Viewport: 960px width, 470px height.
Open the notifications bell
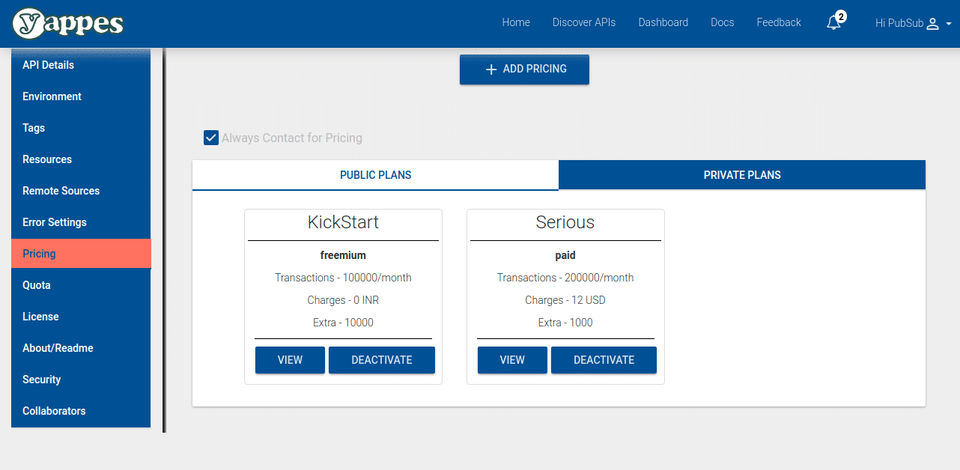(x=833, y=23)
